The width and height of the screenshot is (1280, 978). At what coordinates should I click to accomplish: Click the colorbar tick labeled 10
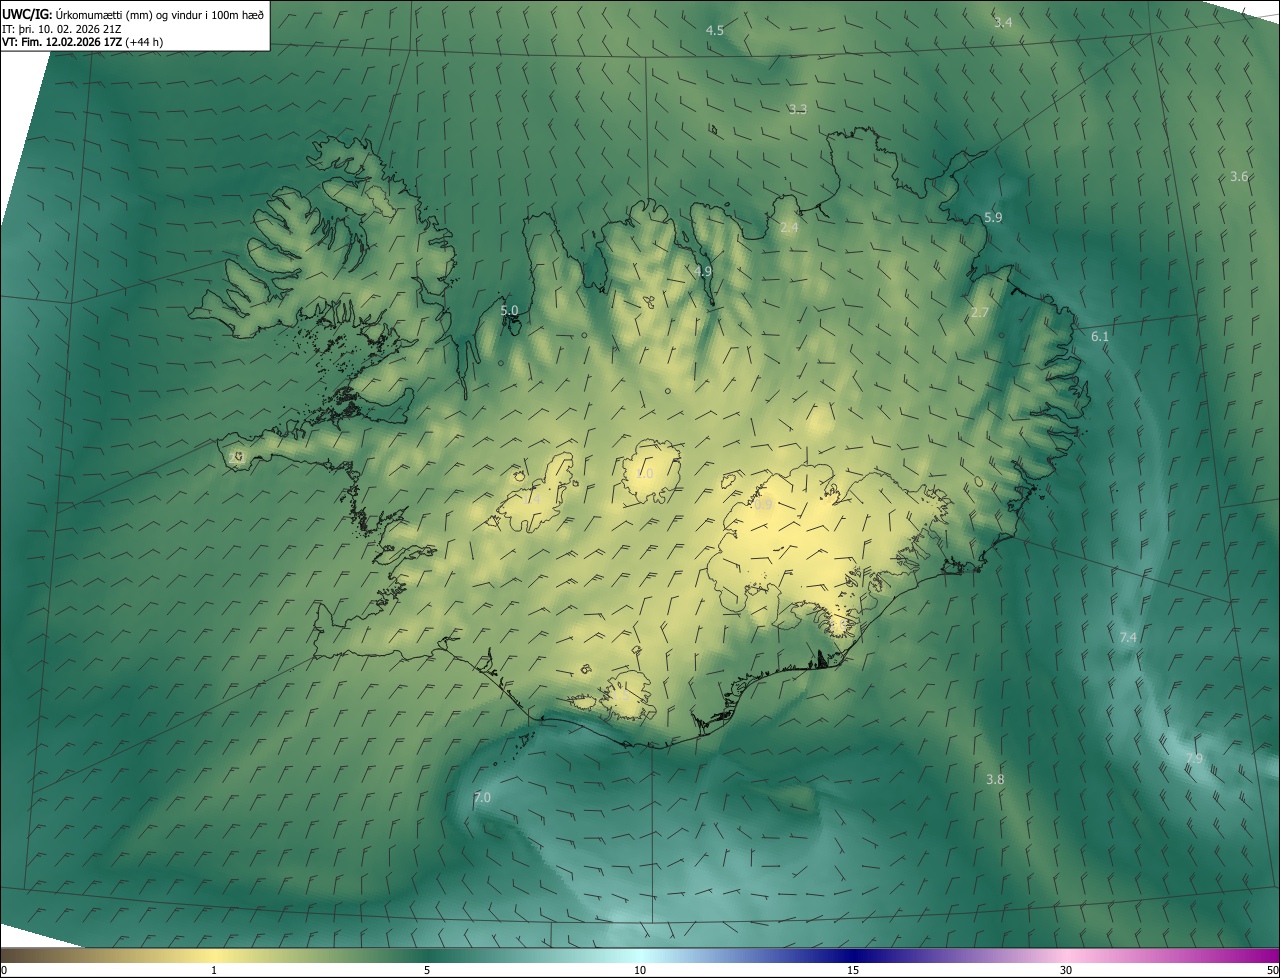[640, 971]
